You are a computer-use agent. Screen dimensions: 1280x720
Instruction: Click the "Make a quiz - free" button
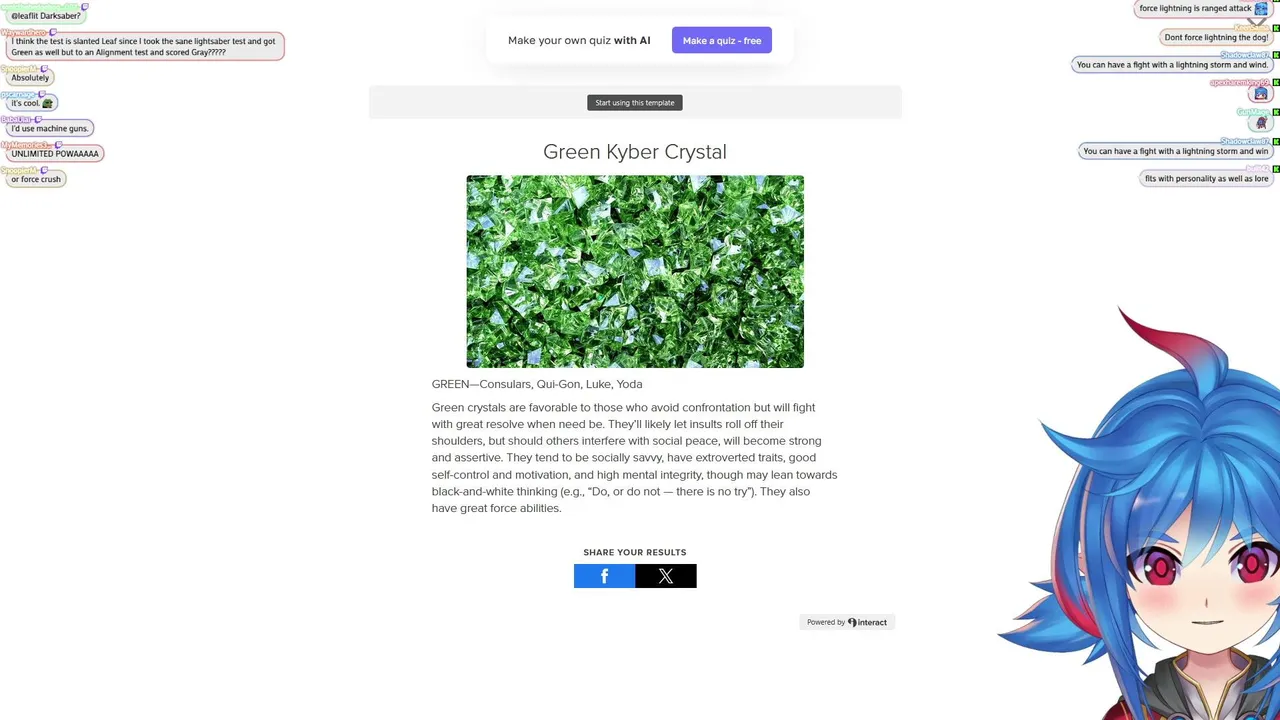click(722, 41)
